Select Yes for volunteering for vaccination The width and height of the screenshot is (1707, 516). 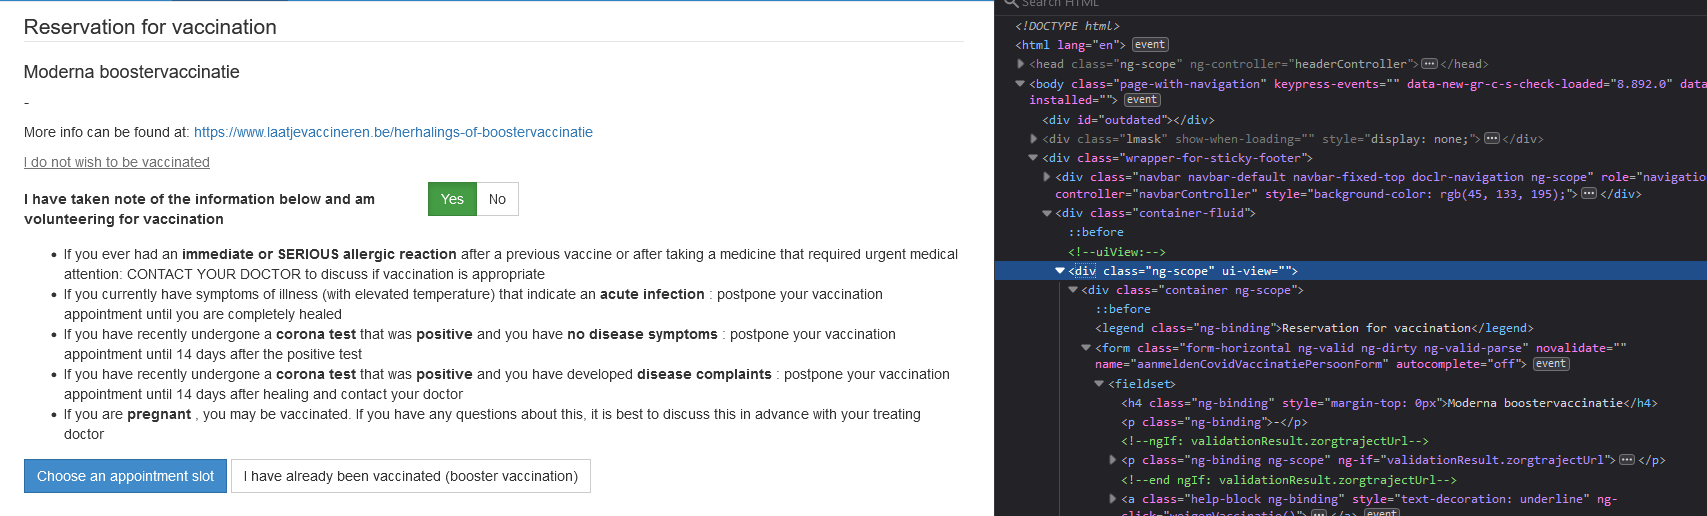click(x=452, y=199)
